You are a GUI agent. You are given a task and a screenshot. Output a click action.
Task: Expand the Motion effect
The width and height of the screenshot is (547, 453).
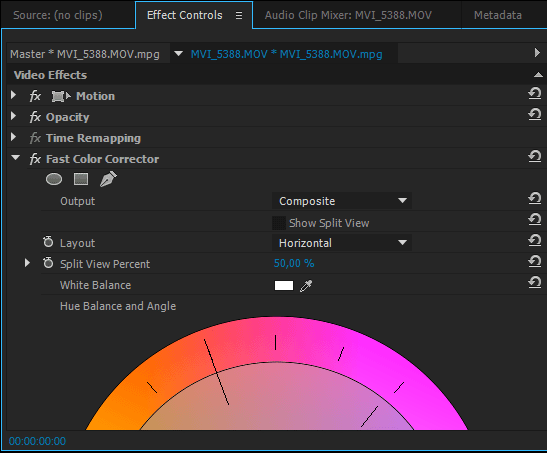click(x=14, y=95)
